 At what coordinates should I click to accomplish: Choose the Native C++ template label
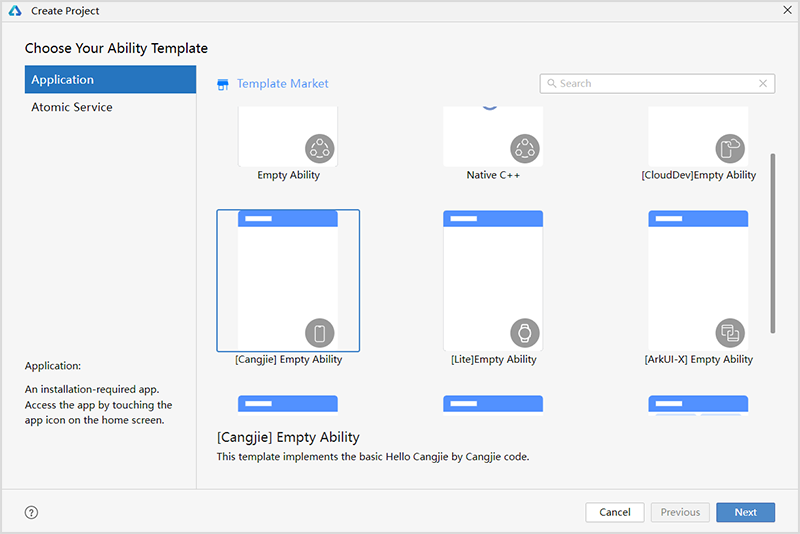493,175
